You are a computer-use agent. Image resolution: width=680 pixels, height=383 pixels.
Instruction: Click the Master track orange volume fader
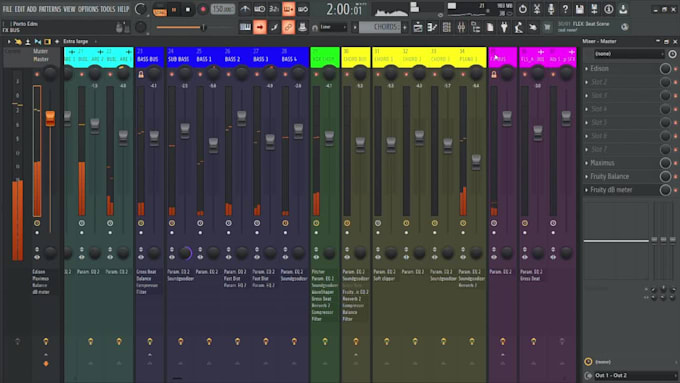tap(50, 118)
